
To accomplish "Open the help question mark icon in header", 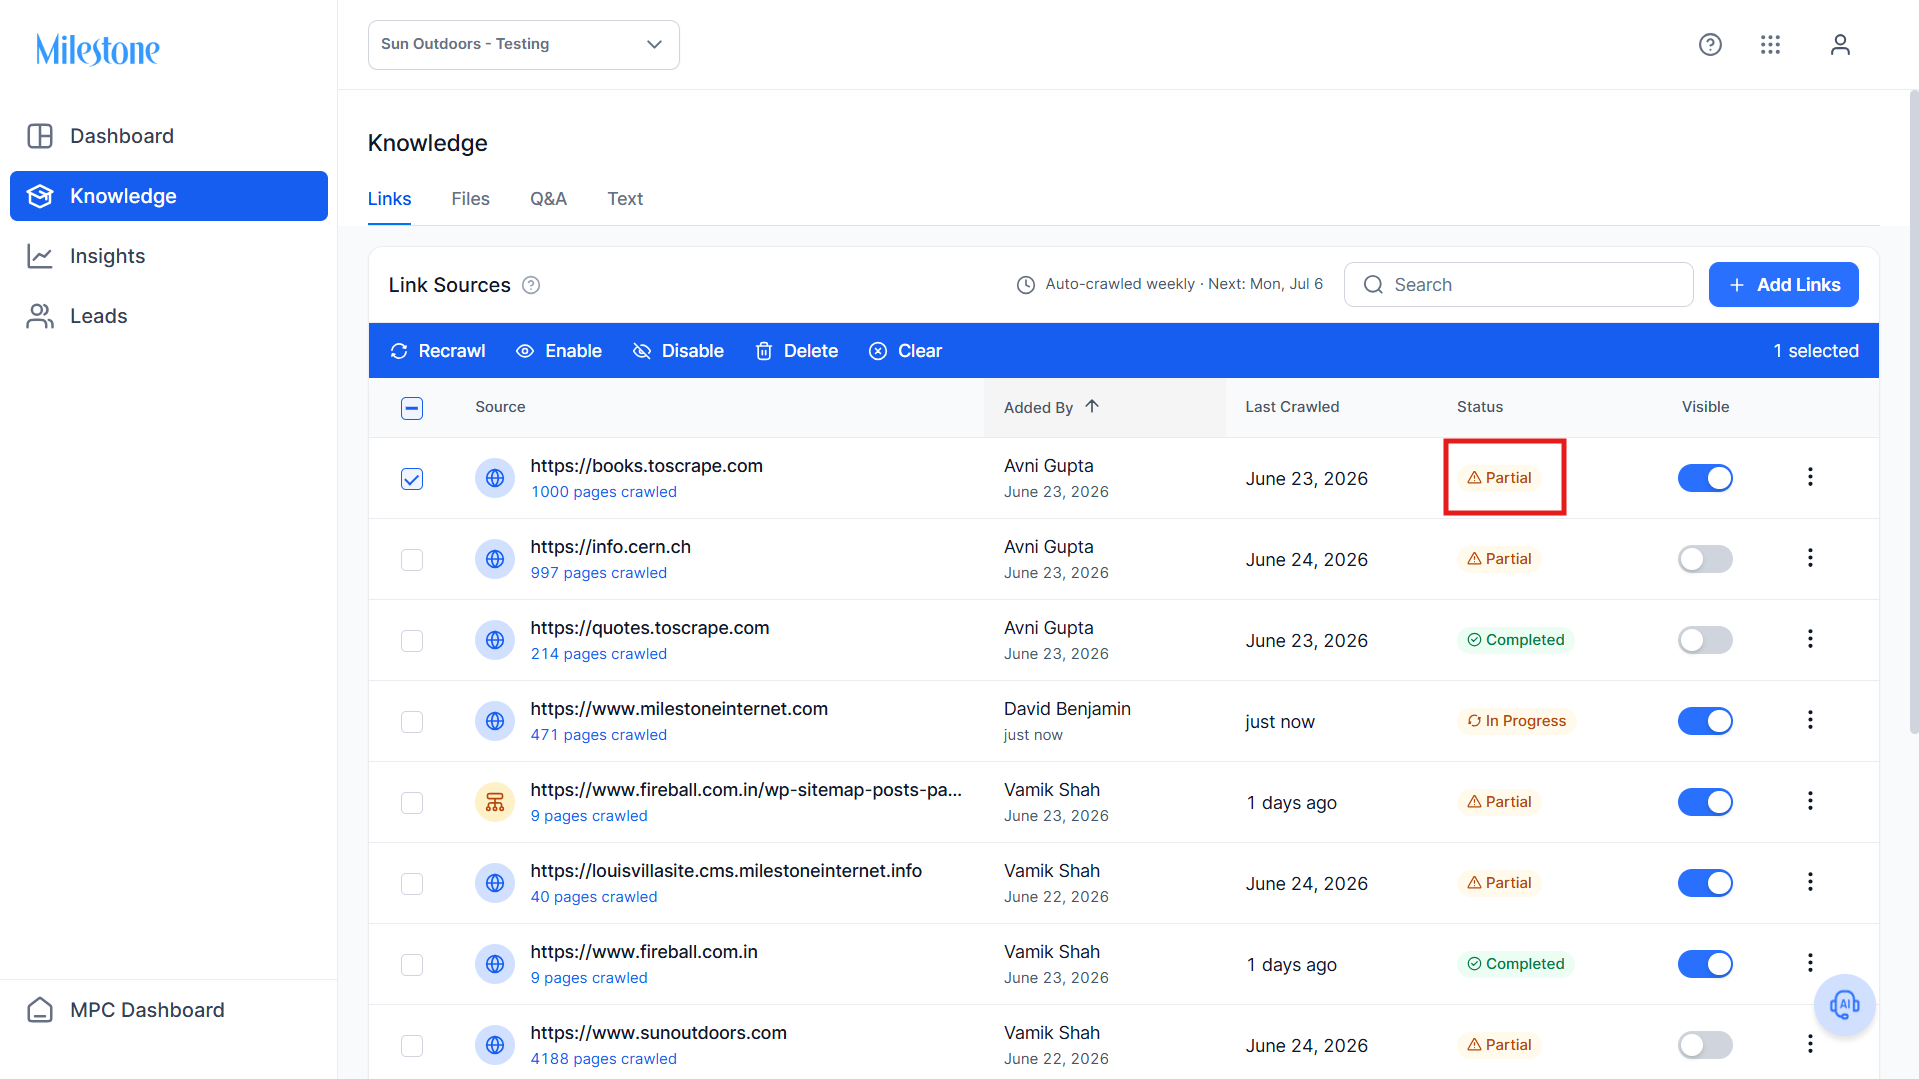I will [x=1710, y=45].
